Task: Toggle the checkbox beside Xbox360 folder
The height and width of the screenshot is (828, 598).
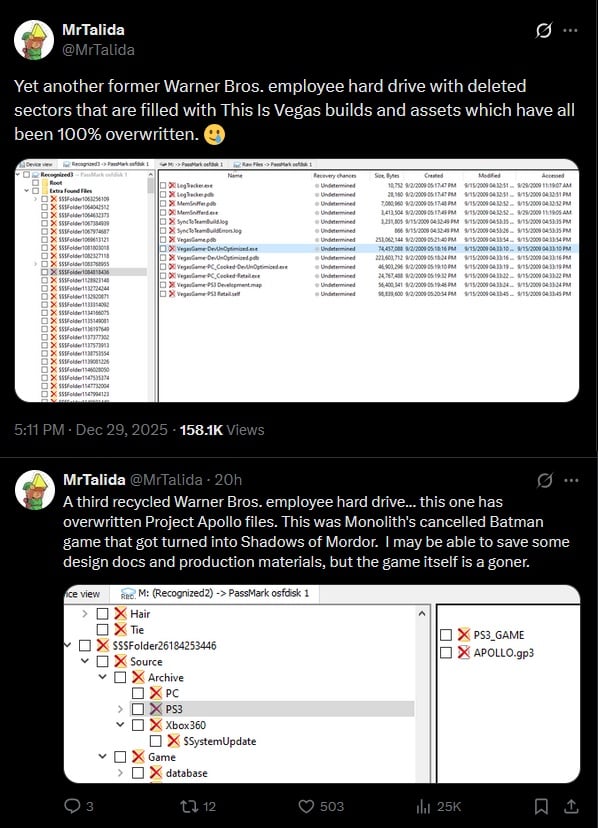Action: click(138, 725)
